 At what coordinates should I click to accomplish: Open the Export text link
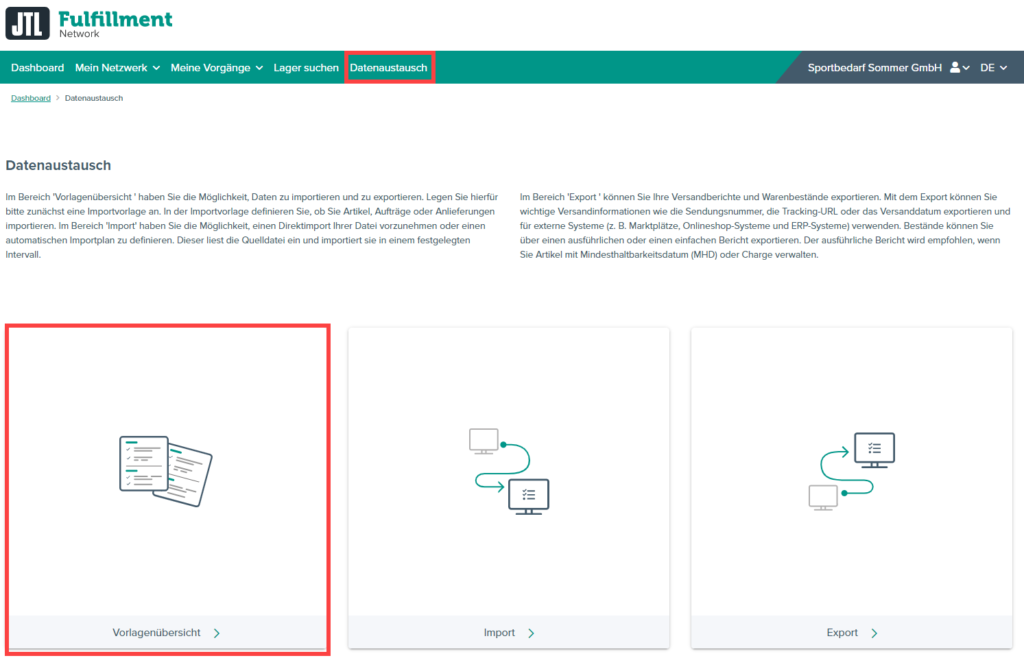point(842,633)
